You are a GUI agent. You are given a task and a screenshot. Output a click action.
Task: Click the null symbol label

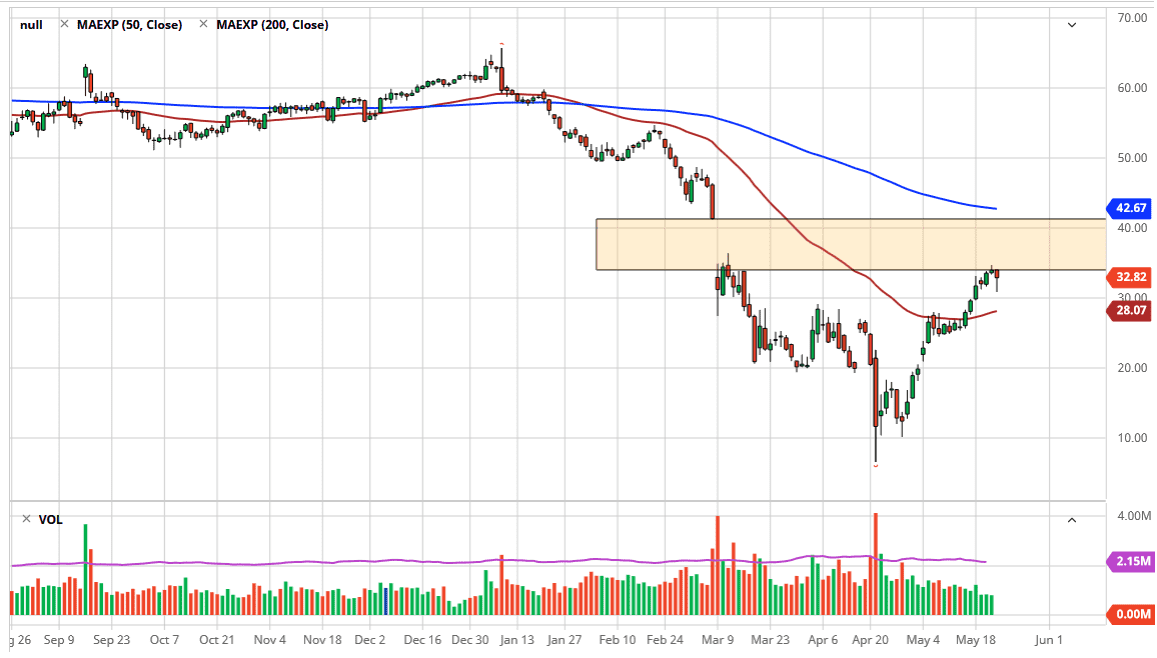coord(31,25)
